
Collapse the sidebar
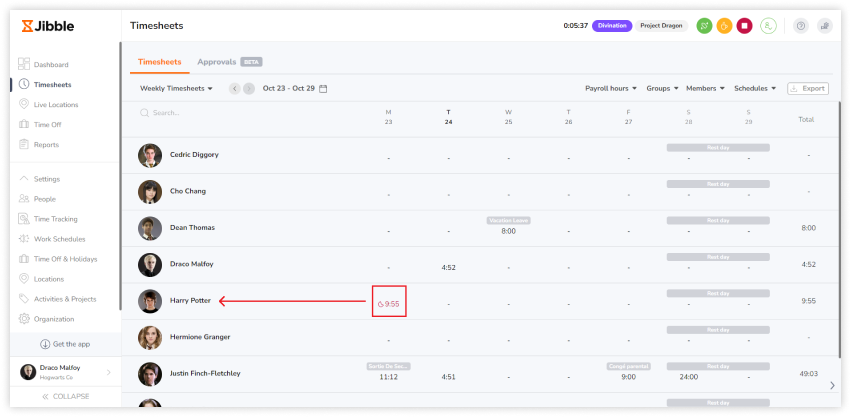(x=66, y=397)
